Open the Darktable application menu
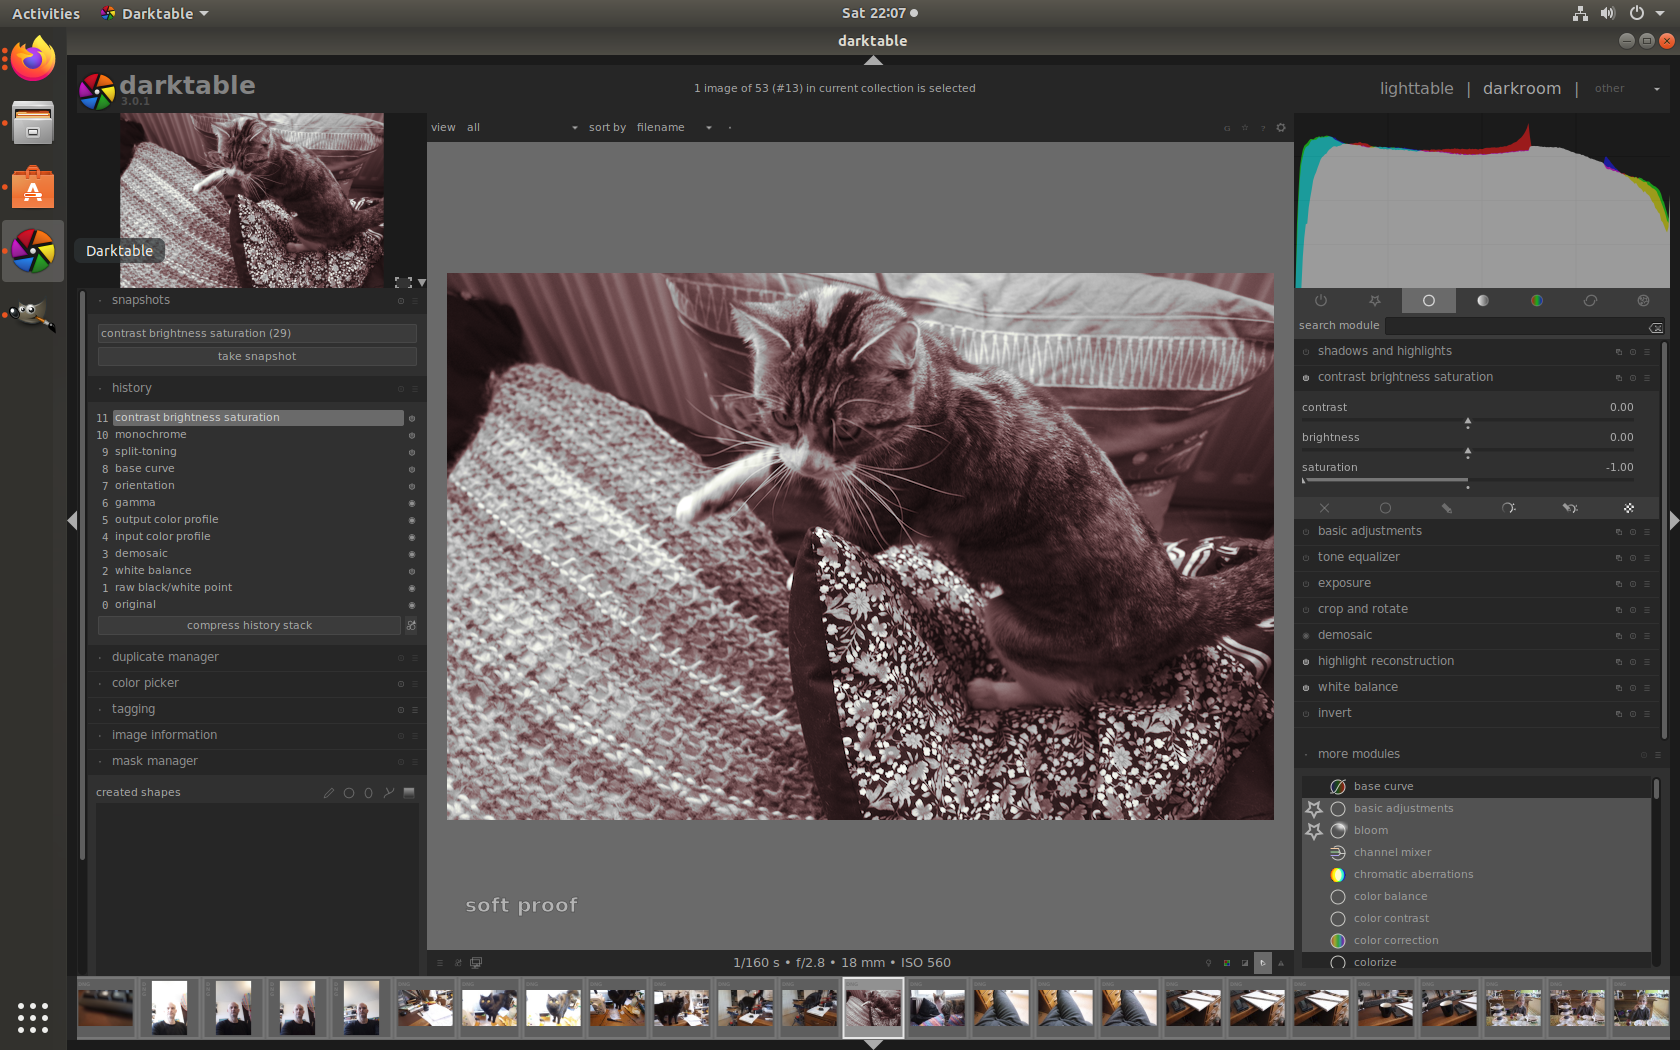Screen dimensions: 1680x1050 [155, 14]
